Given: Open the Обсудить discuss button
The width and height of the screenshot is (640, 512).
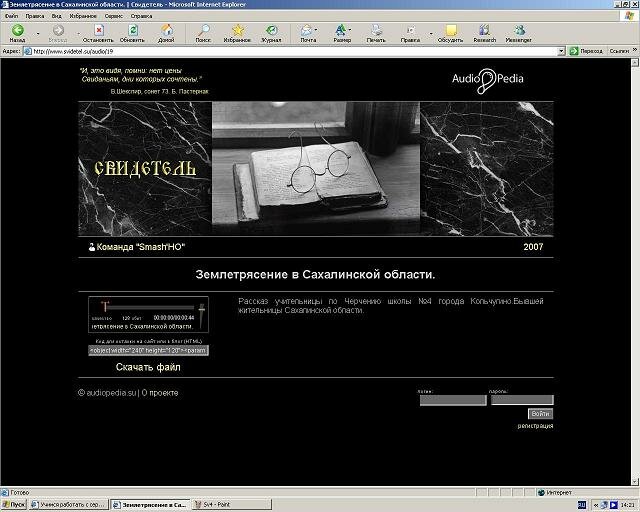Looking at the screenshot, I should pyautogui.click(x=450, y=33).
